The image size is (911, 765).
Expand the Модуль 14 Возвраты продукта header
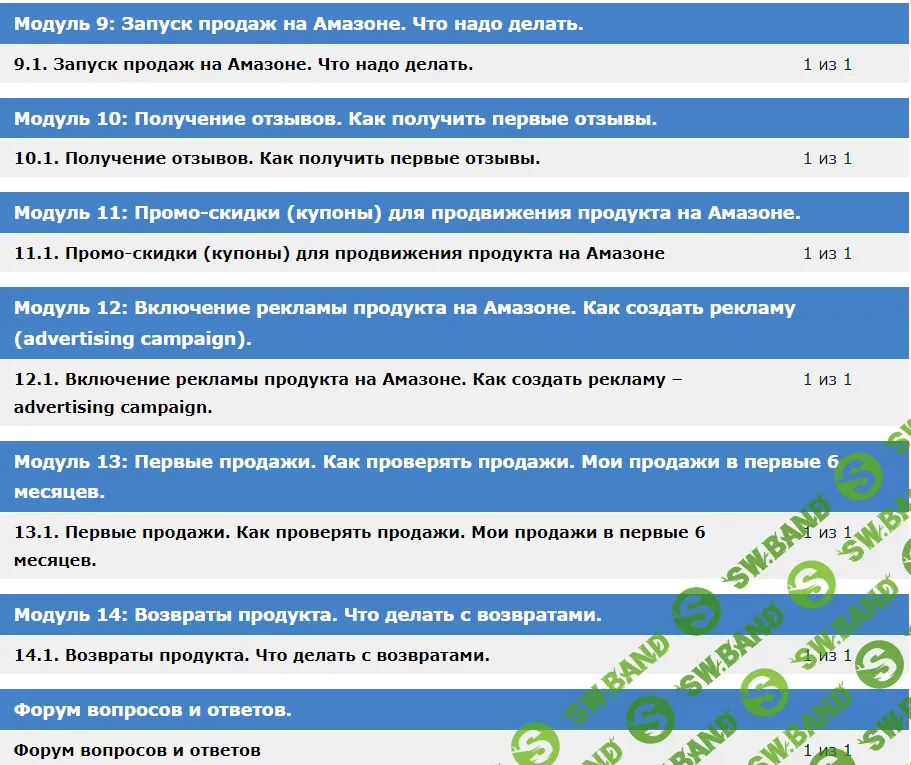click(x=454, y=615)
